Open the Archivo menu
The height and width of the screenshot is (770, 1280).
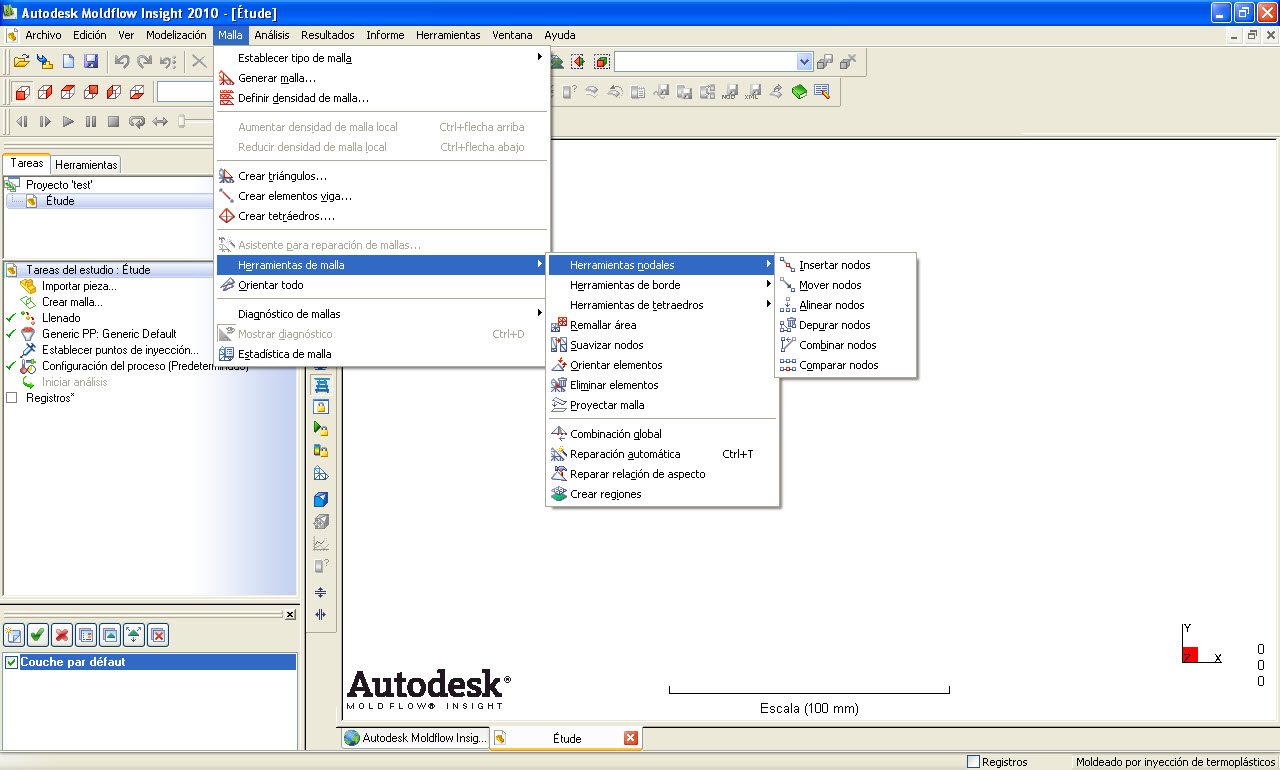(43, 35)
